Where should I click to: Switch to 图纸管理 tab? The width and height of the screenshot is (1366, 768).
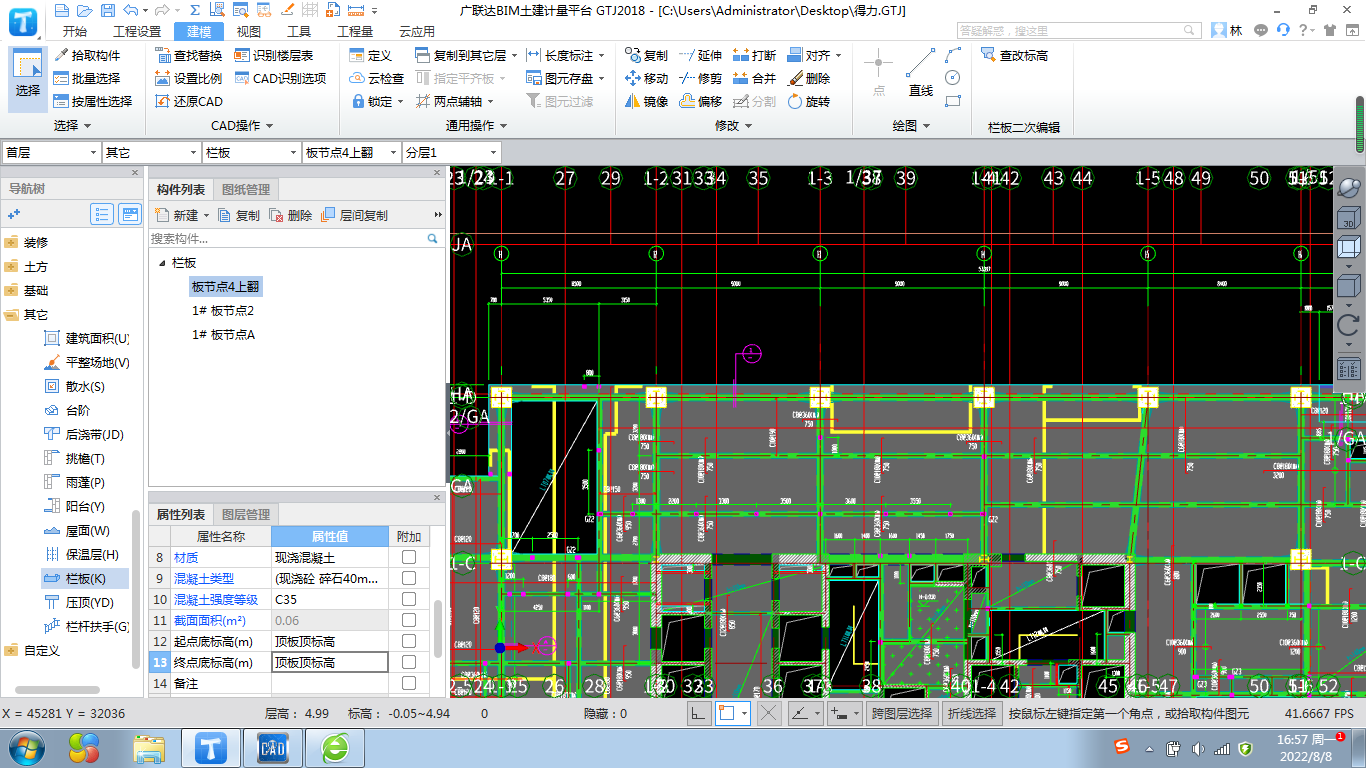coord(245,189)
